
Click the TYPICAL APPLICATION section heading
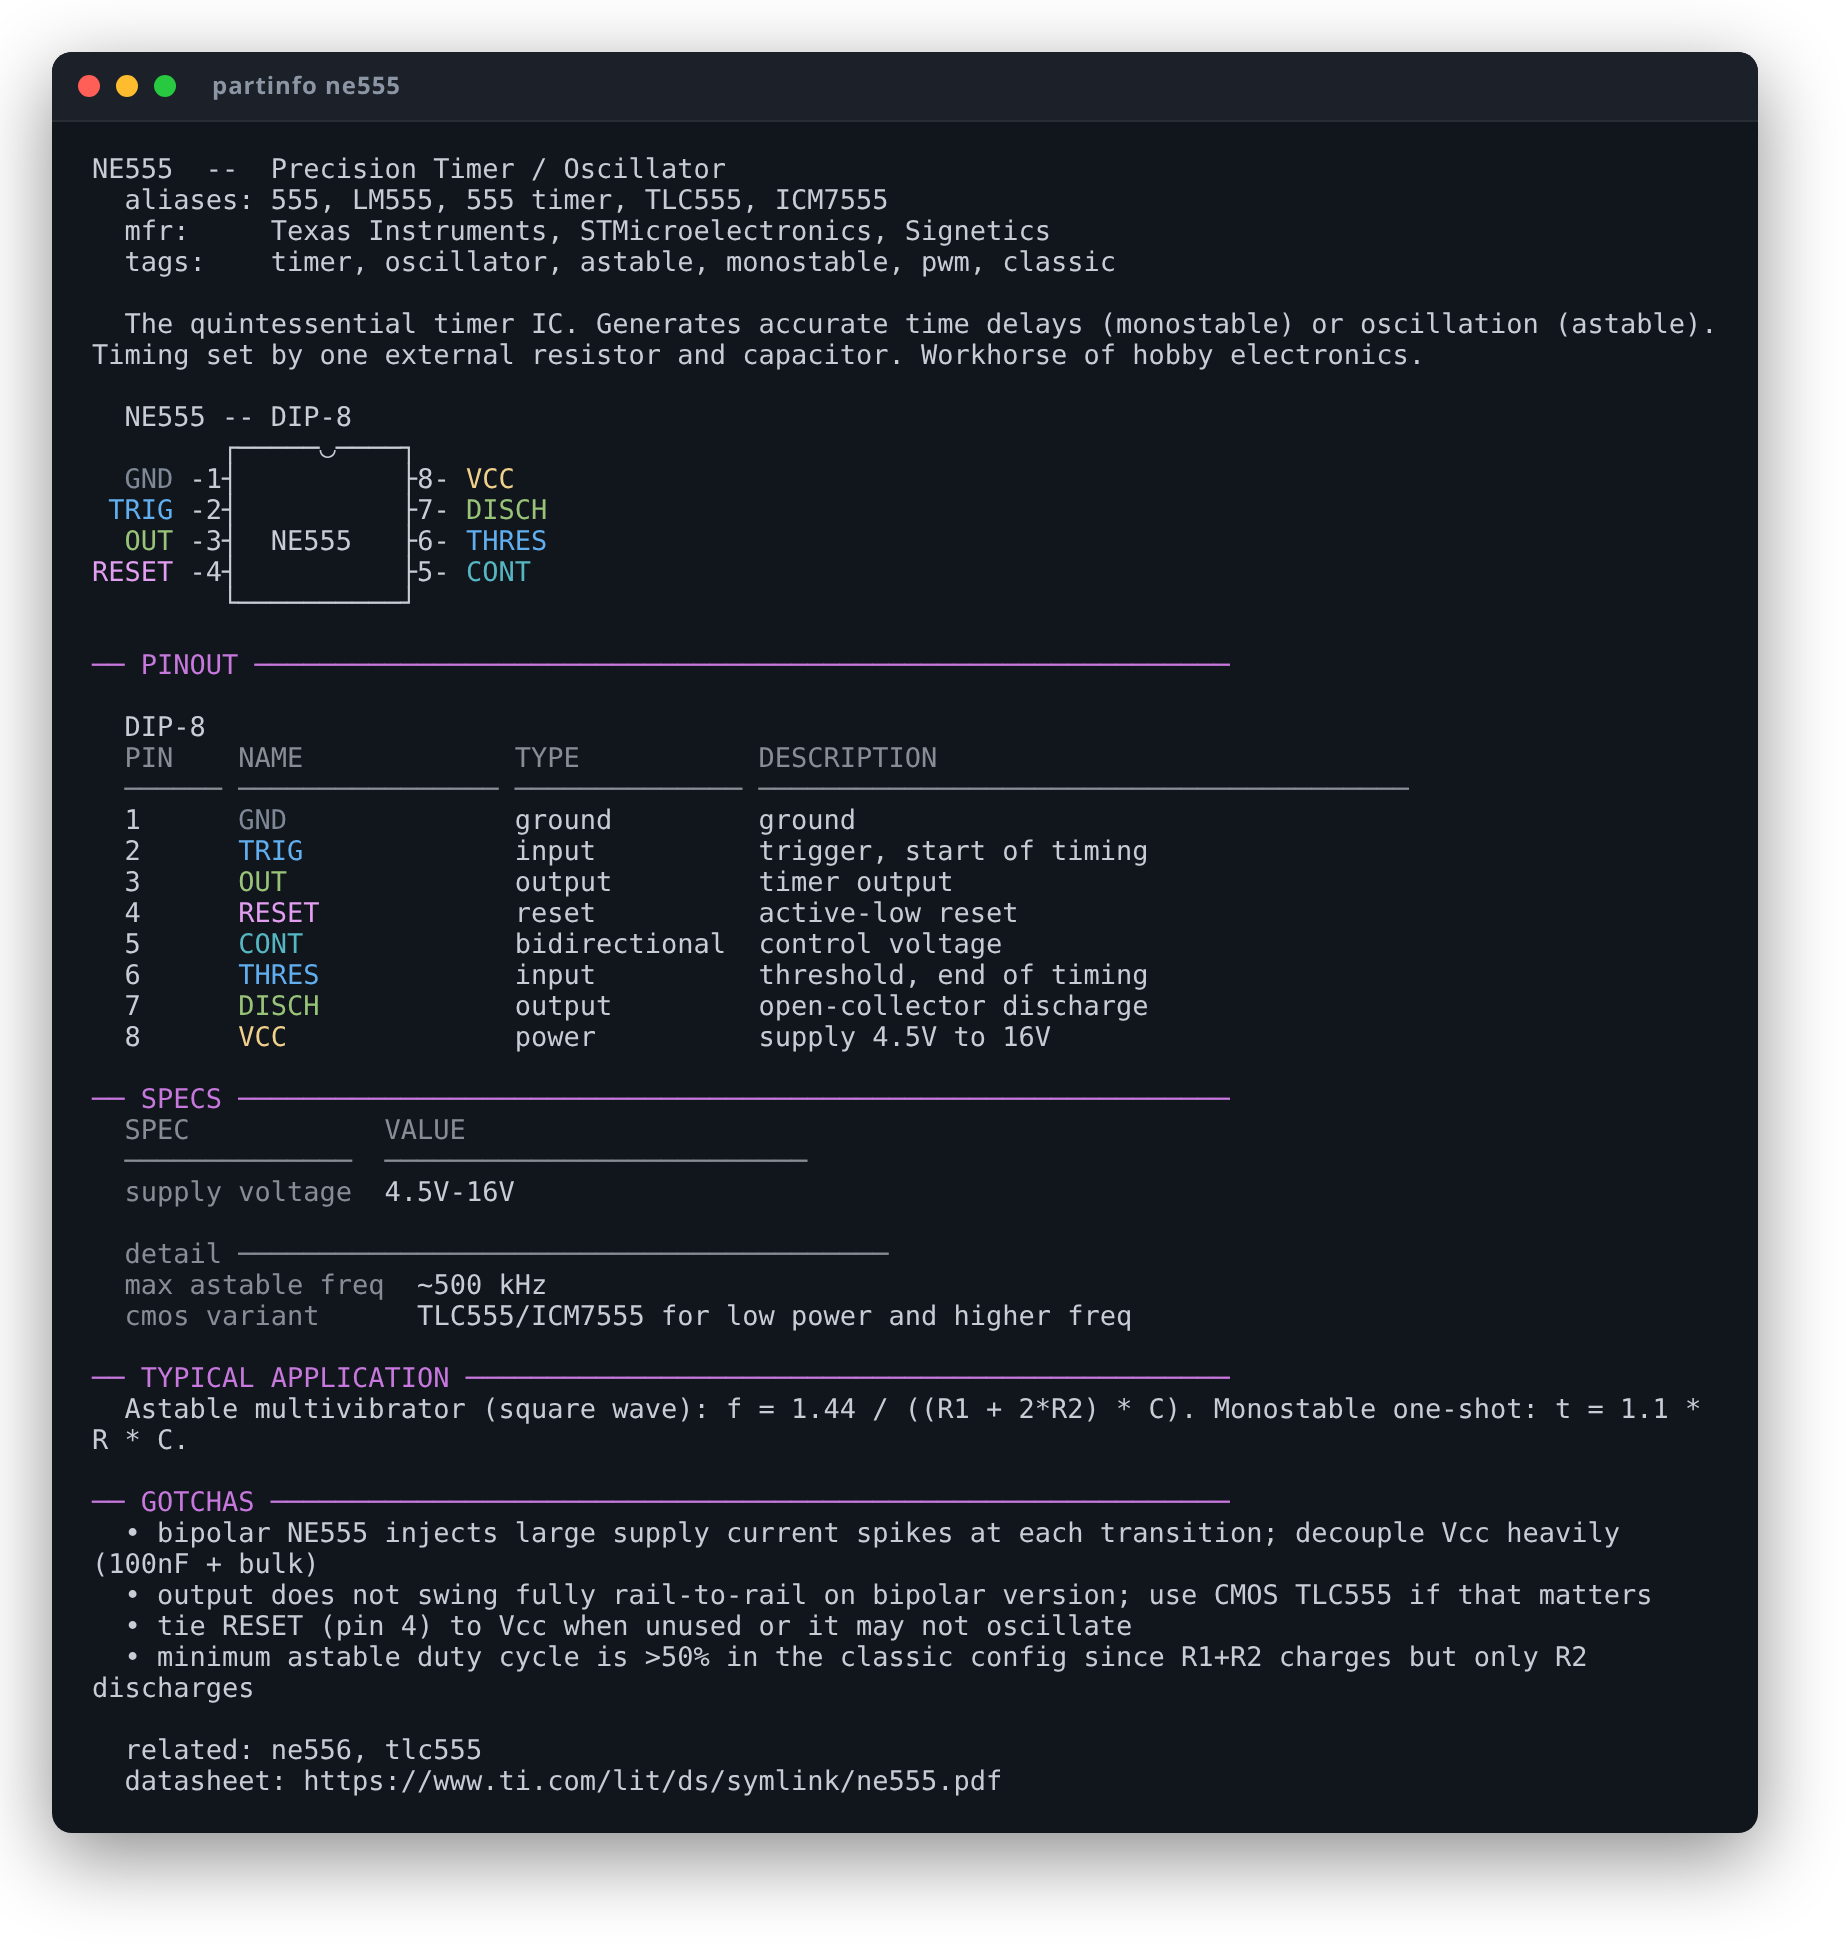(295, 1378)
